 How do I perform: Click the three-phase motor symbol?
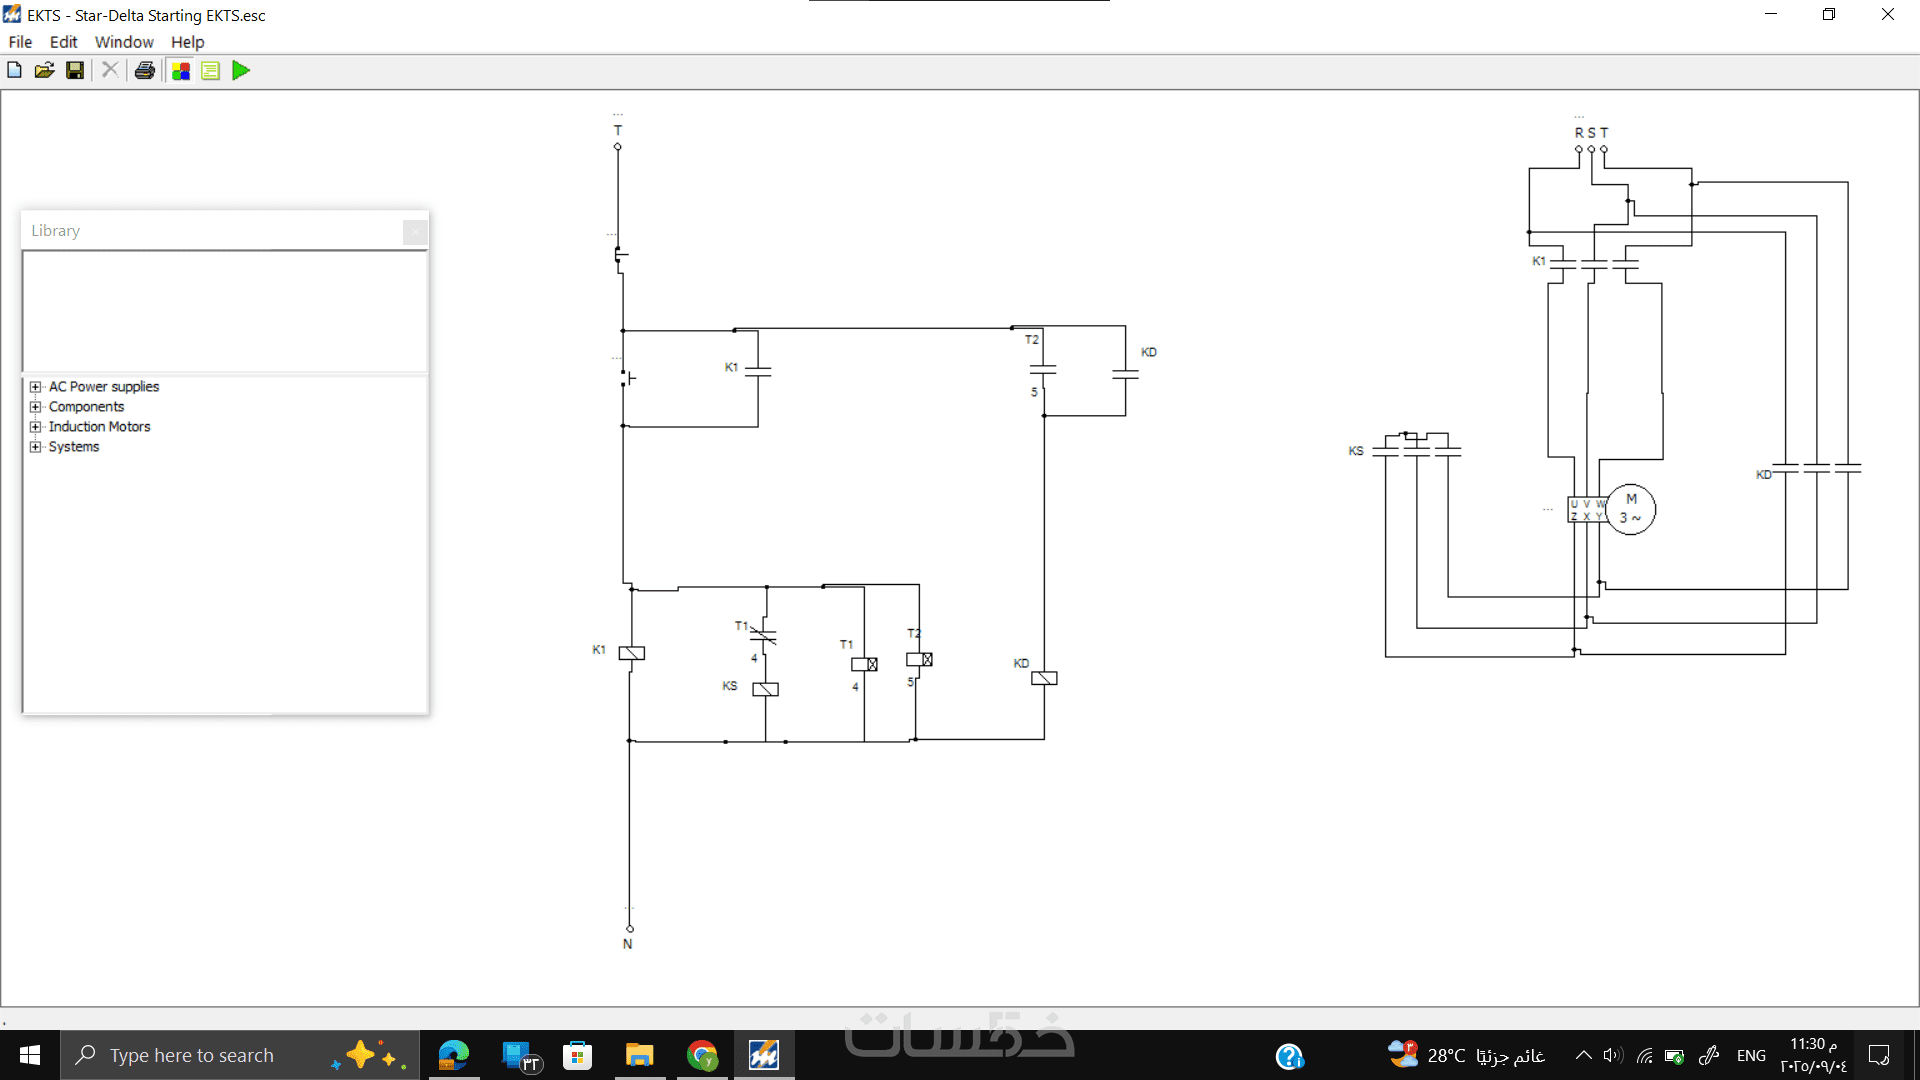point(1630,509)
